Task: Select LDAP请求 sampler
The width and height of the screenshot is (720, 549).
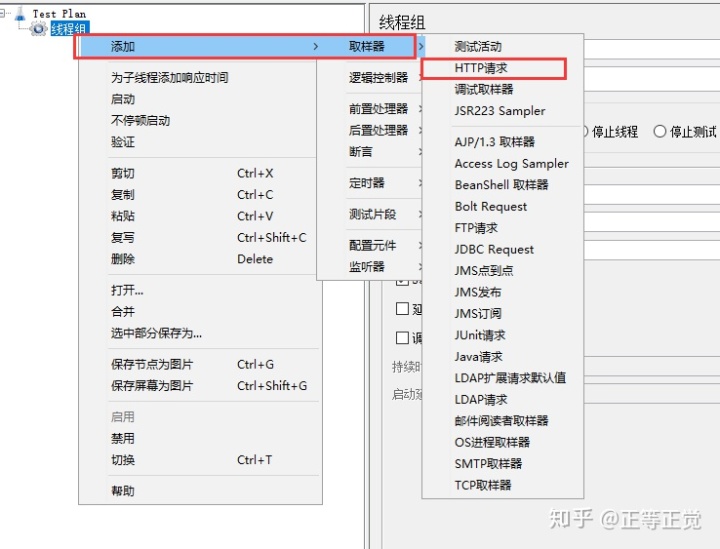Action: [x=502, y=399]
